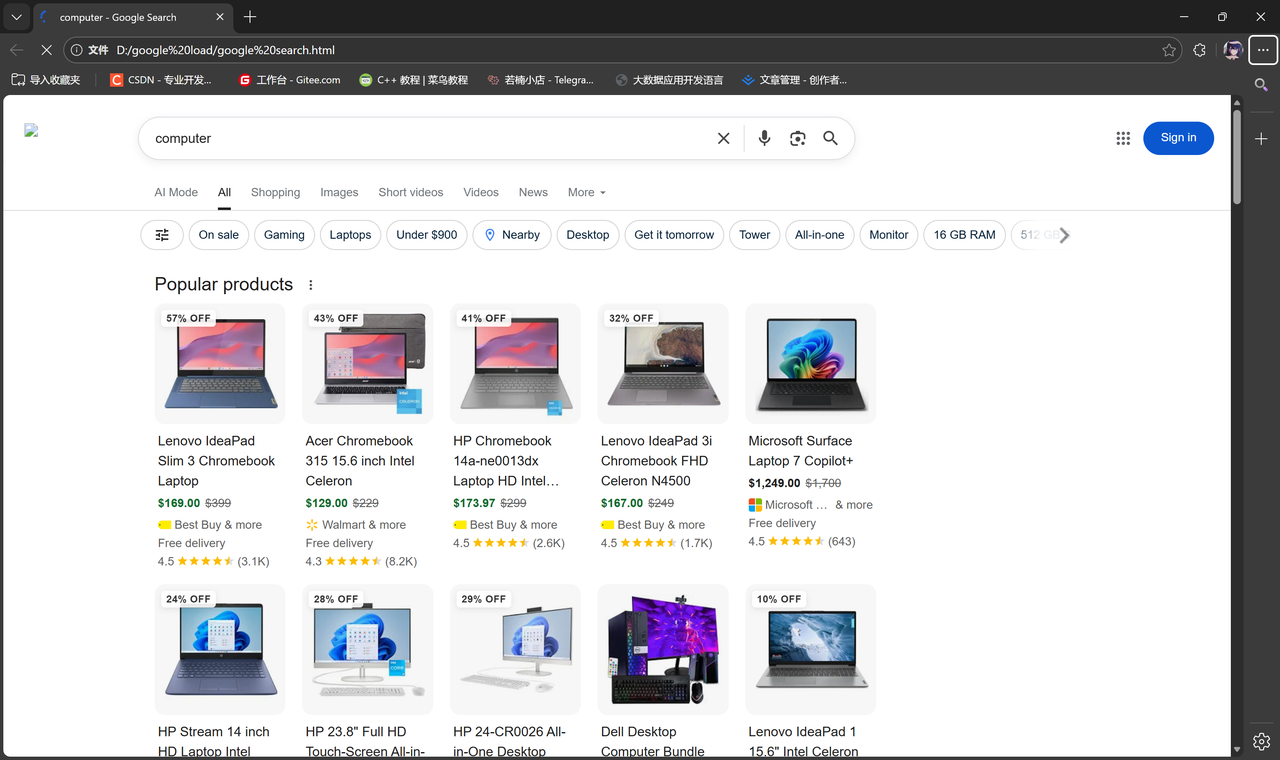The image size is (1280, 760).
Task: Switch to the AI Mode tab
Action: [x=176, y=192]
